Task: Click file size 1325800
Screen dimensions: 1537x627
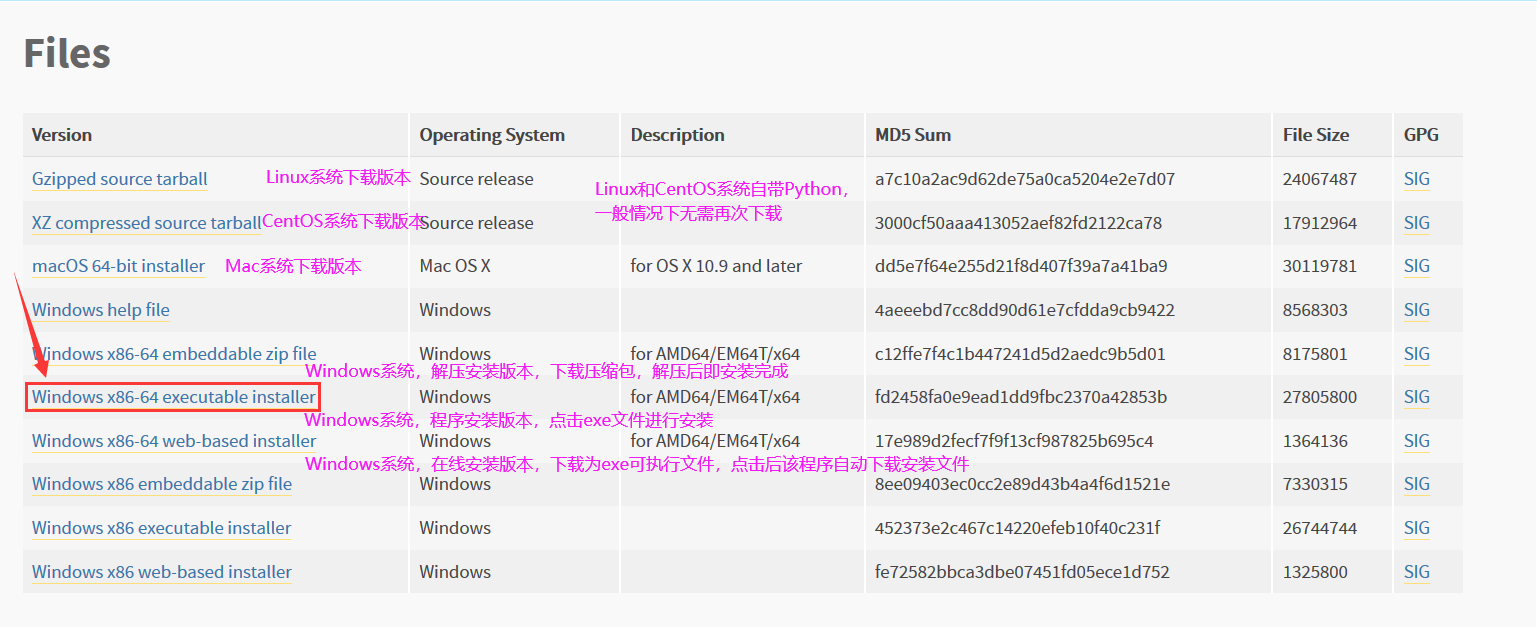Action: pos(1316,572)
